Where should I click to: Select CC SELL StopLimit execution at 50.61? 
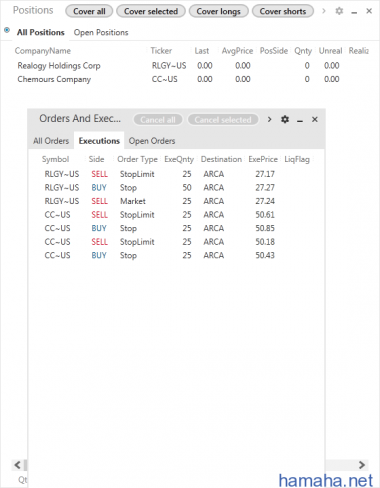coord(177,215)
